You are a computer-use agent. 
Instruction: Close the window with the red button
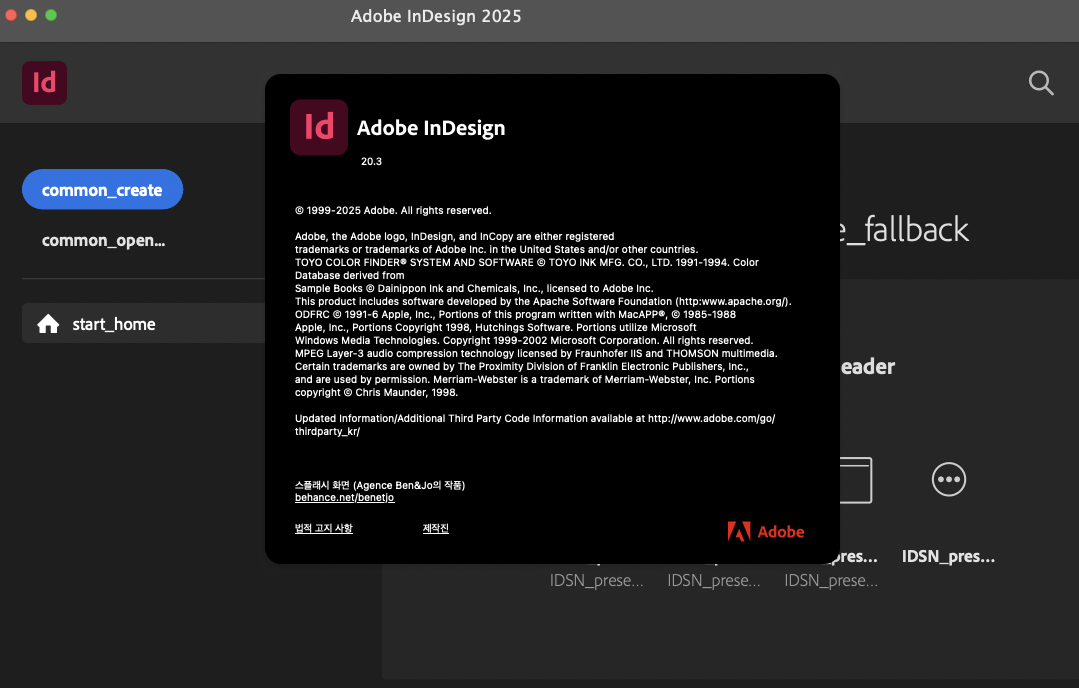click(x=11, y=15)
